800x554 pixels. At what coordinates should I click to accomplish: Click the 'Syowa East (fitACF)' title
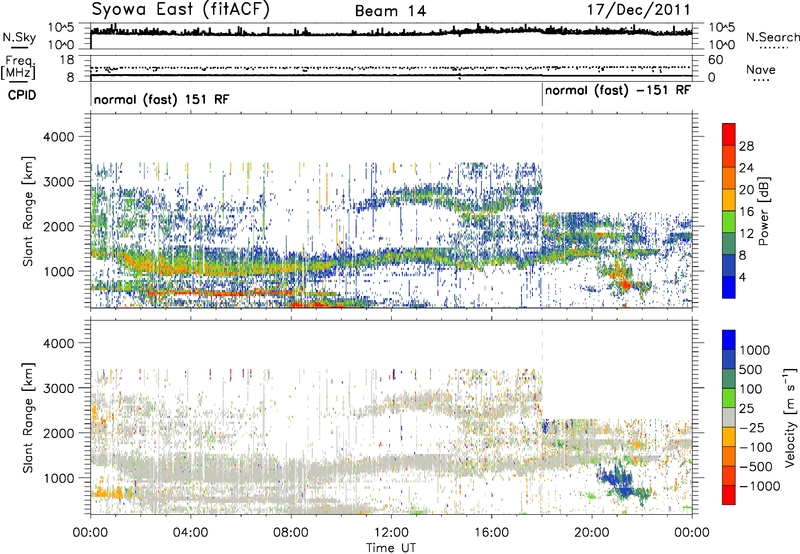tap(180, 9)
